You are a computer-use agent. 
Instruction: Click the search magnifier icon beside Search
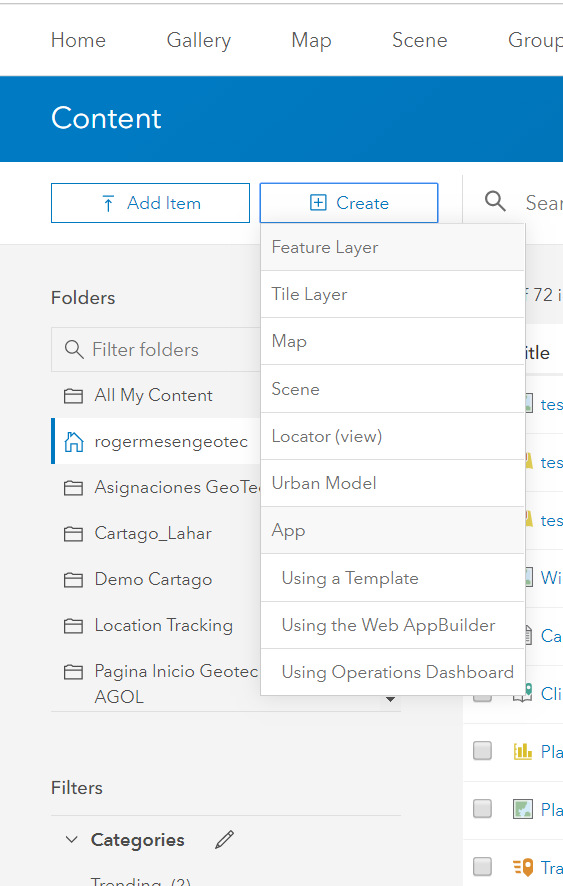[495, 201]
